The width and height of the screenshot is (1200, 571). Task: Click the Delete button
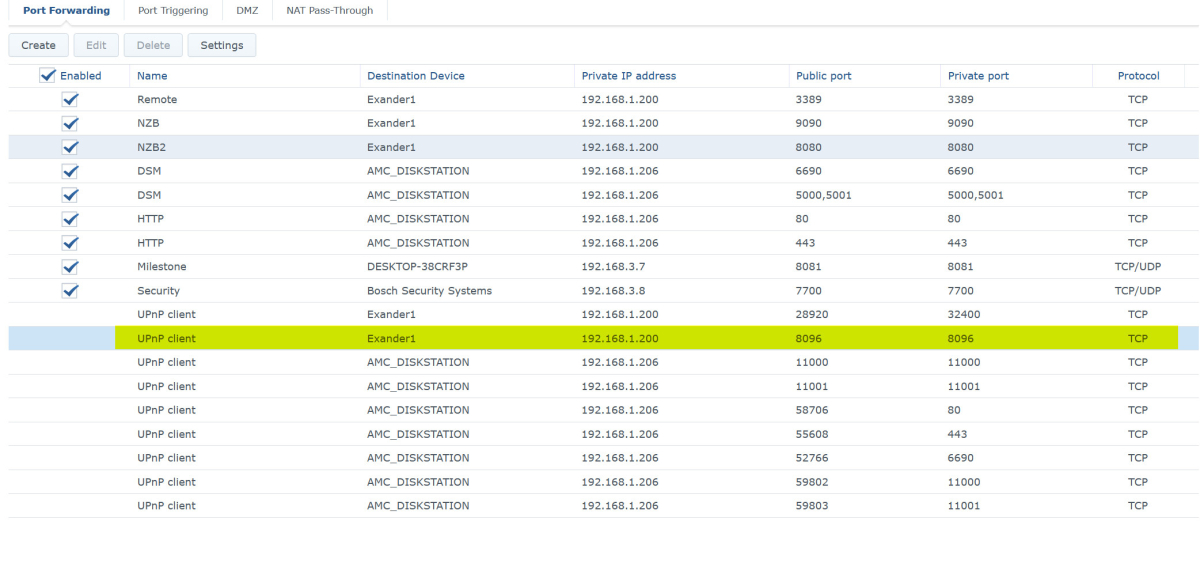click(153, 45)
